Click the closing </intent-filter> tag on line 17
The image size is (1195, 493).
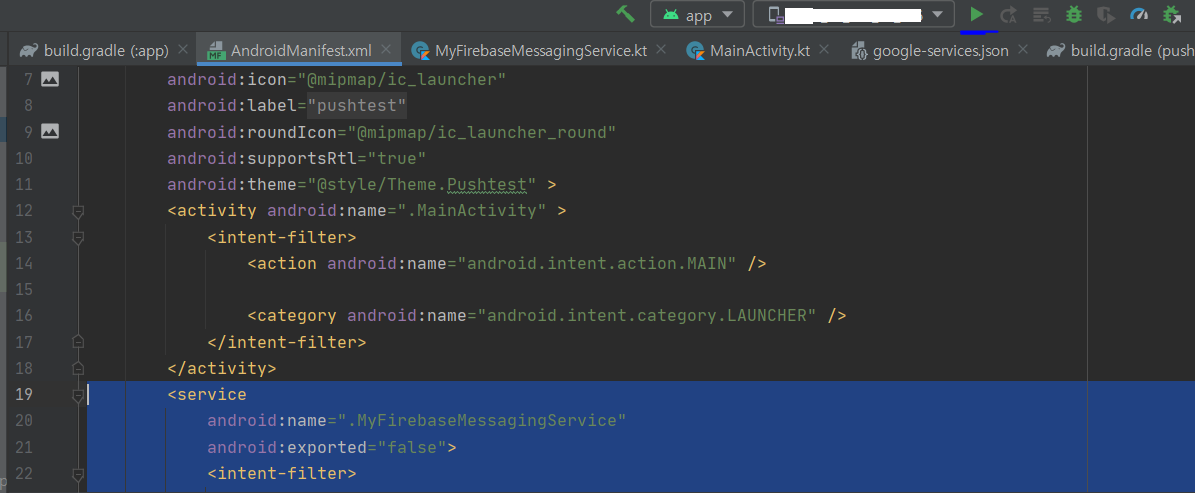(287, 342)
